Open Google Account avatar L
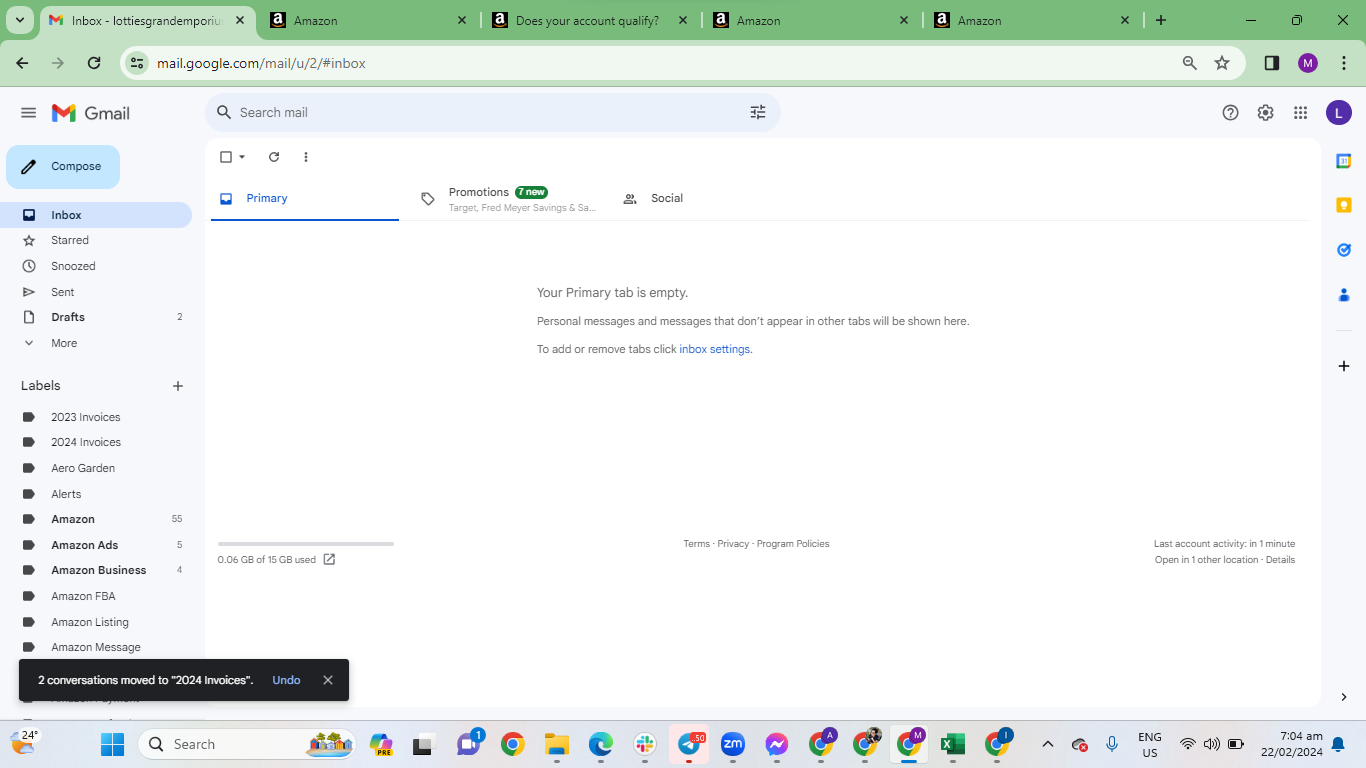 [1339, 113]
